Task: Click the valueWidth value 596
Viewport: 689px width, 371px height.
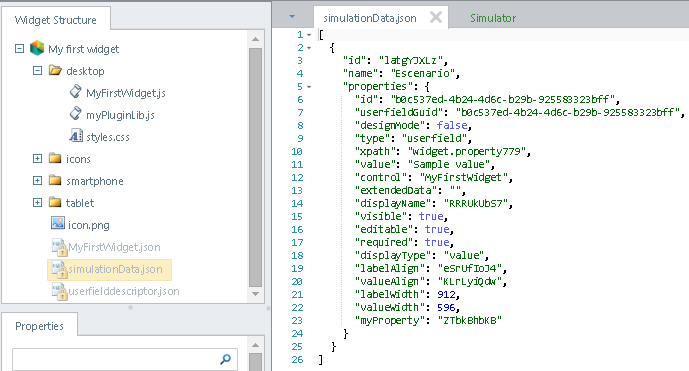Action: 446,307
